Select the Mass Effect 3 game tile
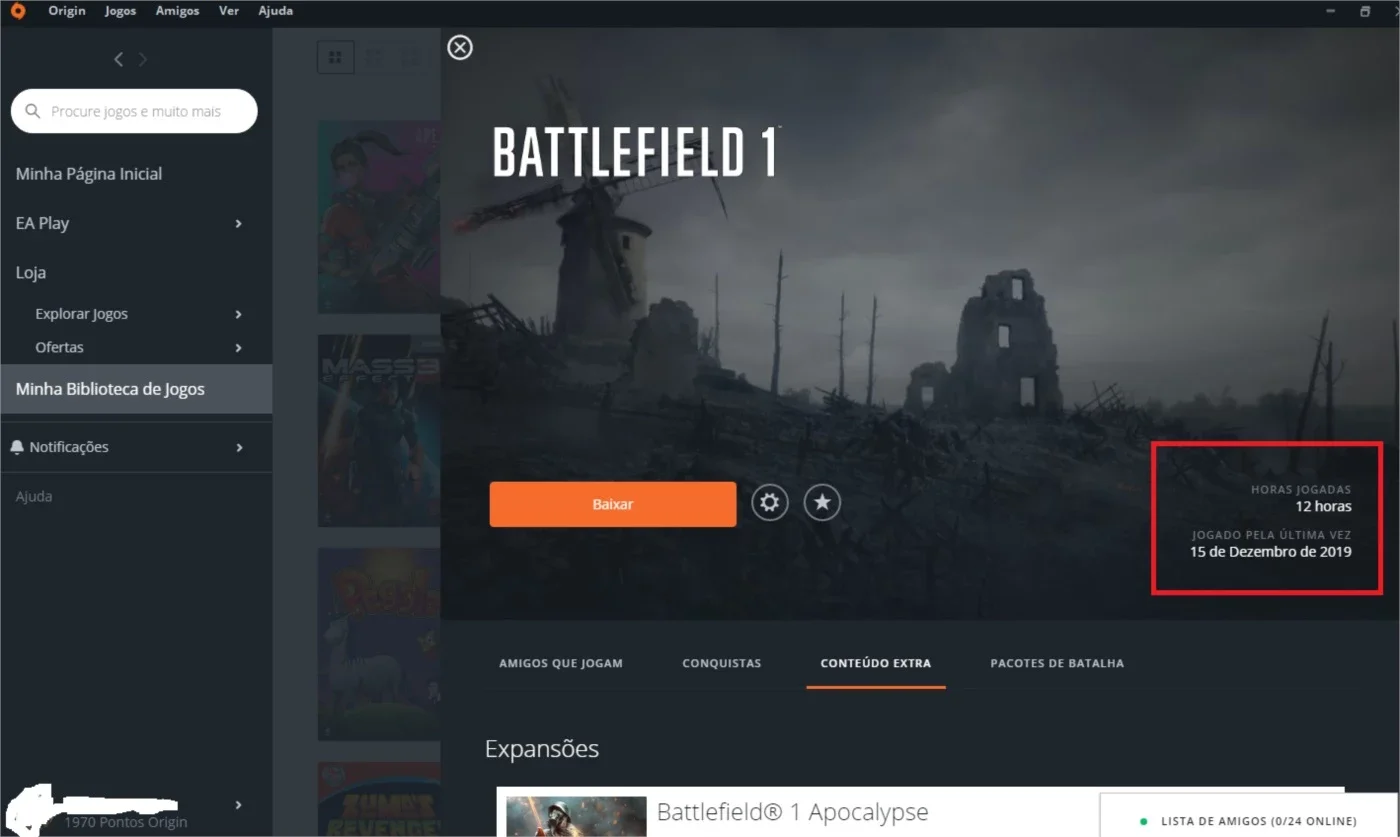This screenshot has width=1400, height=837. (x=379, y=430)
